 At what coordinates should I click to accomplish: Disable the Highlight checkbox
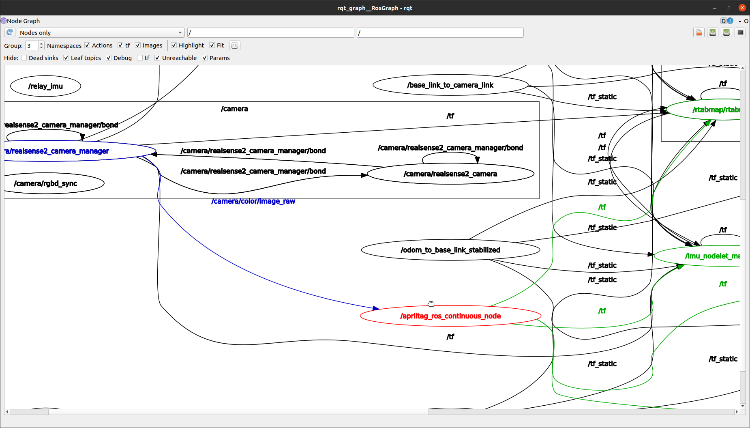174,45
